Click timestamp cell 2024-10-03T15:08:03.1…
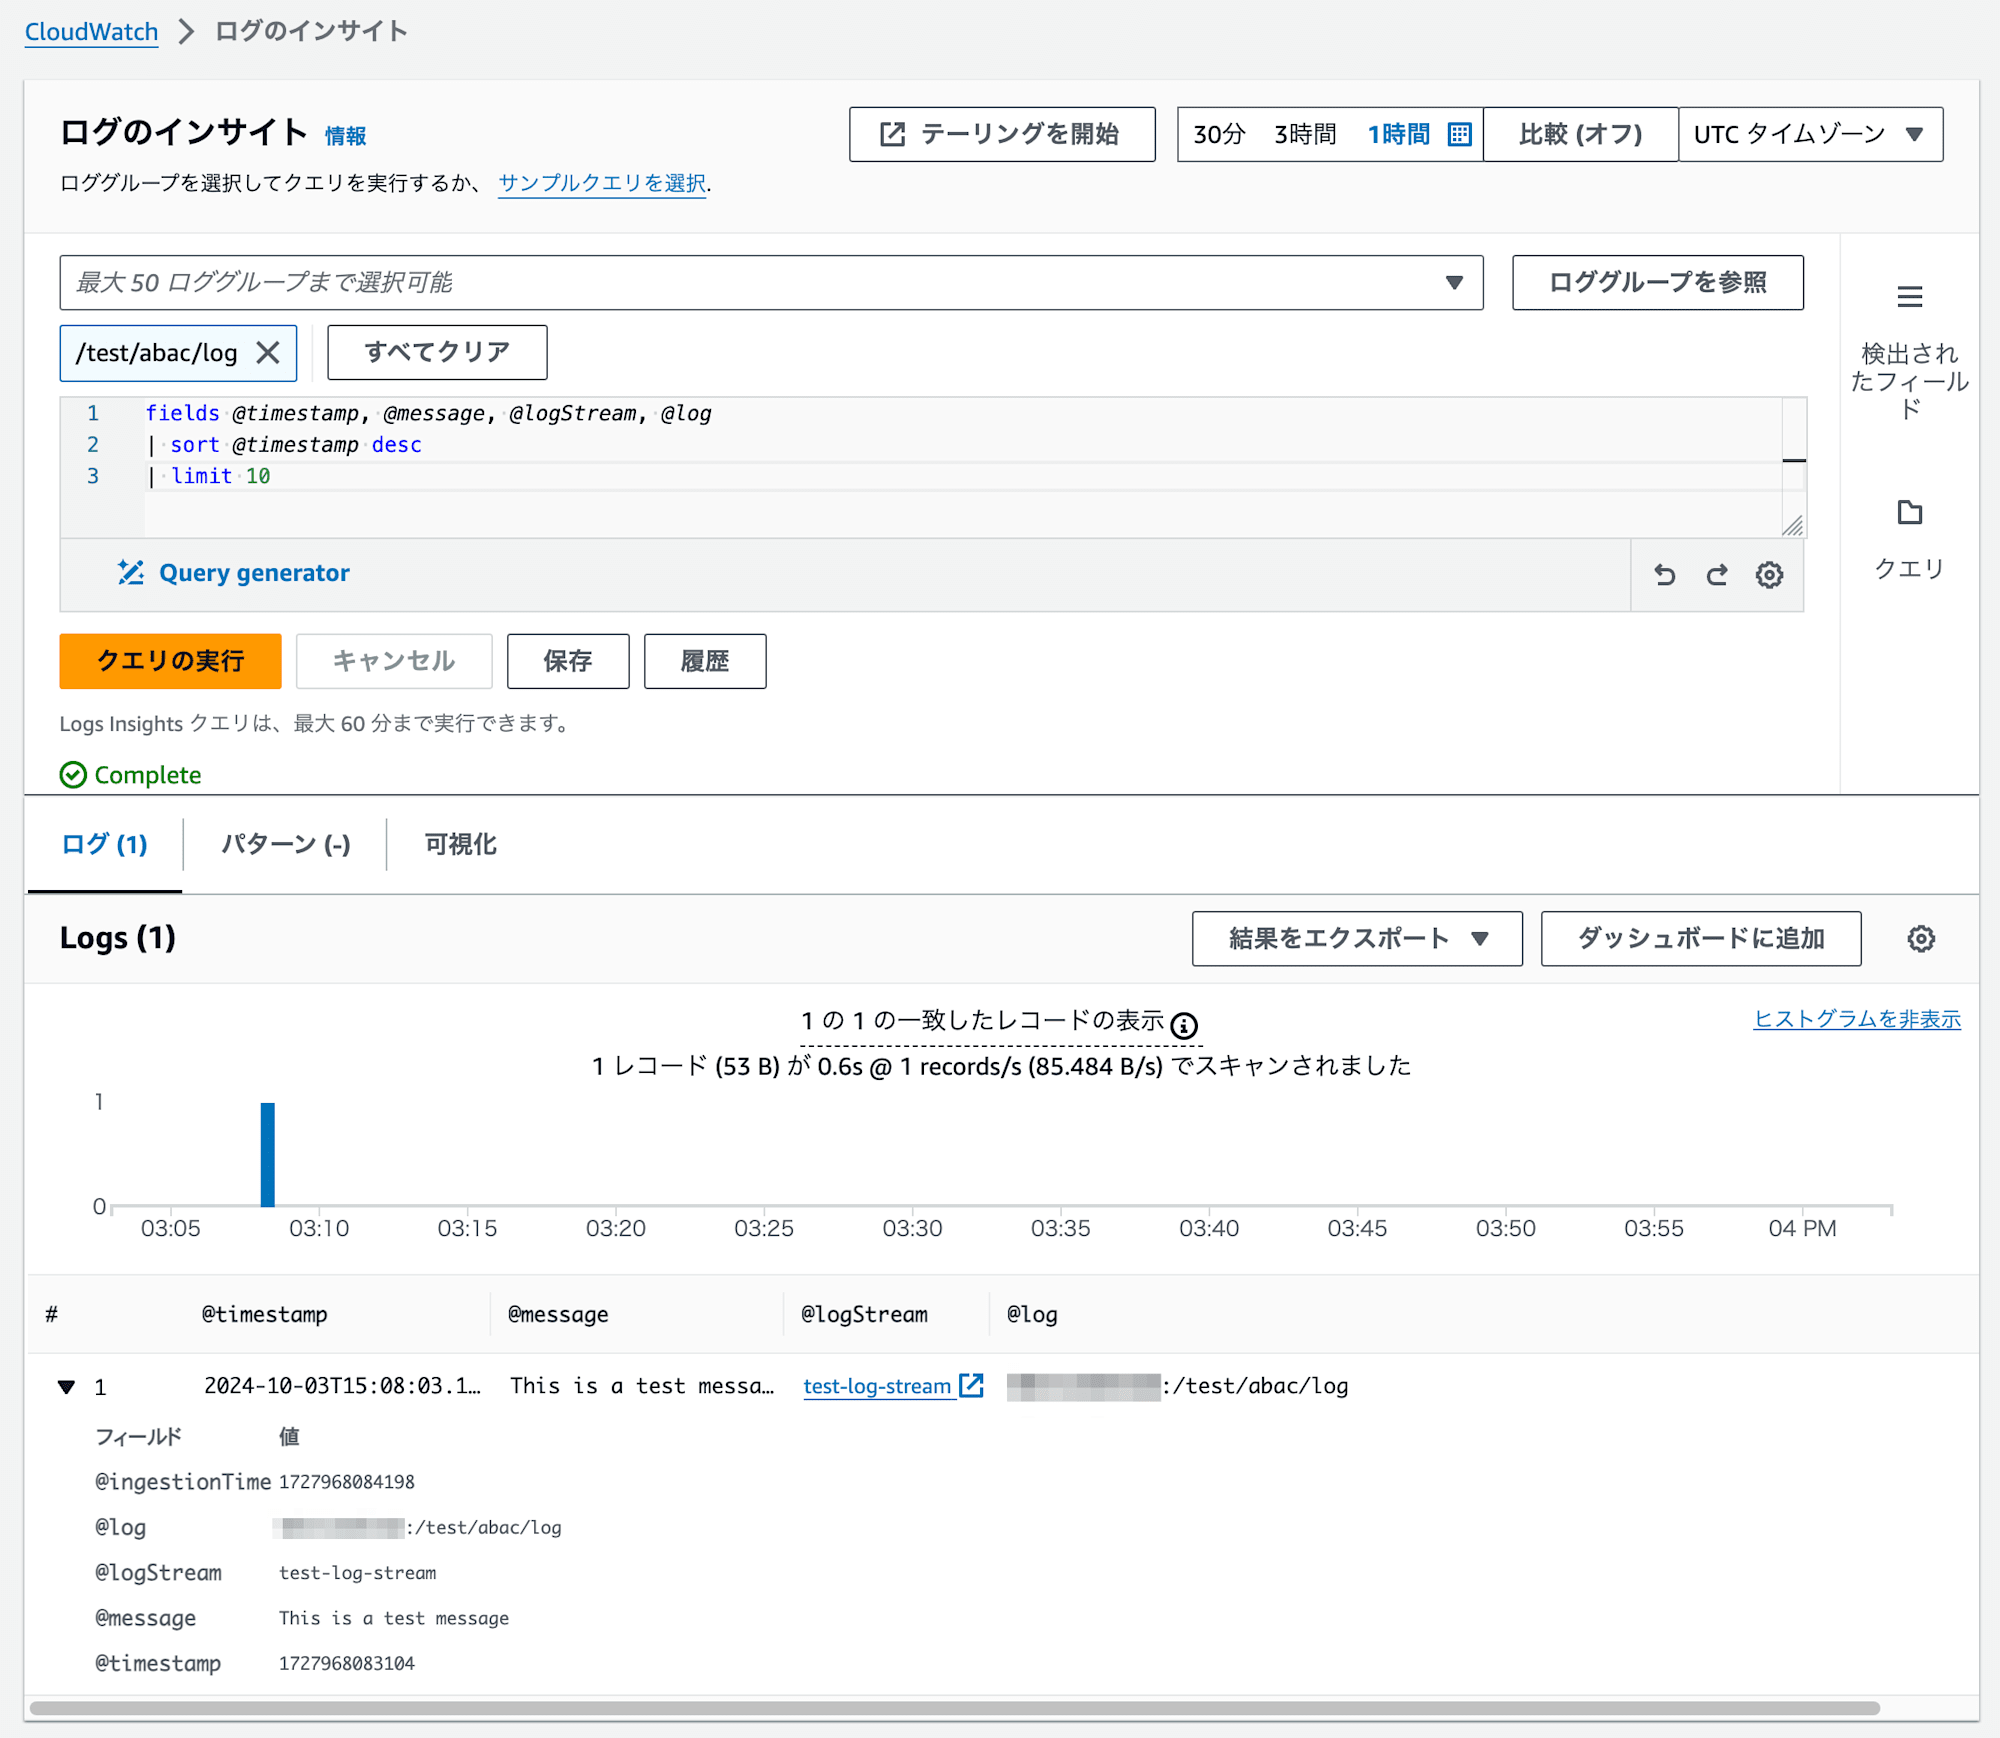Screen dimensions: 2000x1738 tap(342, 1386)
